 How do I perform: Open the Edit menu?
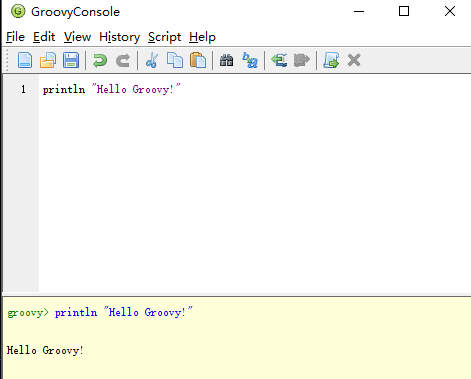(x=44, y=37)
